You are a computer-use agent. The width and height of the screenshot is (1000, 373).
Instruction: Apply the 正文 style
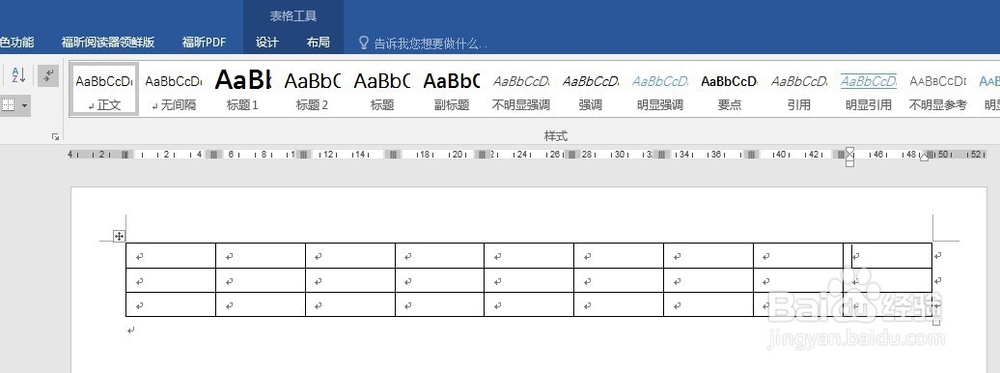(104, 89)
